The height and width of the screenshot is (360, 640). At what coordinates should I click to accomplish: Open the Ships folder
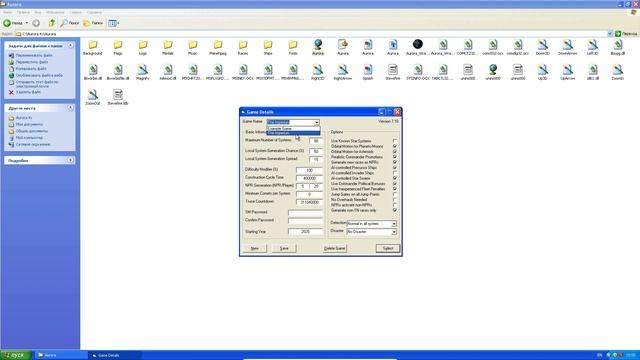(268, 47)
